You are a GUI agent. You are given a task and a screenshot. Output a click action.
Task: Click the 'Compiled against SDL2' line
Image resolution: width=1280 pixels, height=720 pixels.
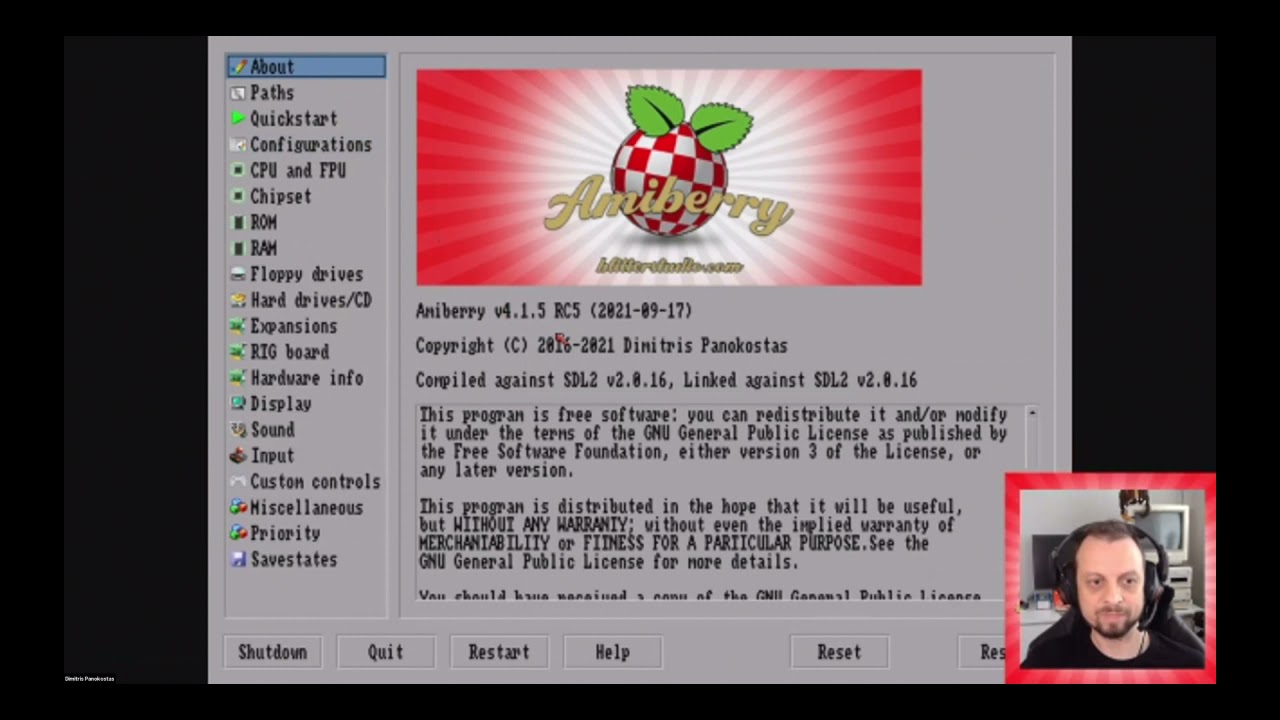tap(666, 380)
